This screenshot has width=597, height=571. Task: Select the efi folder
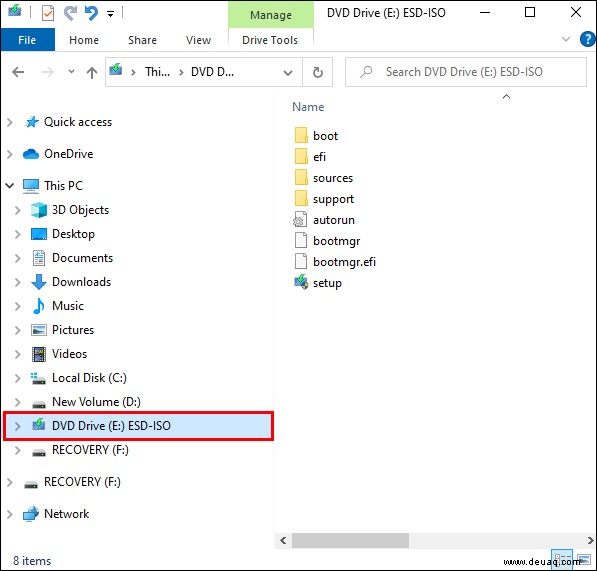(x=319, y=157)
